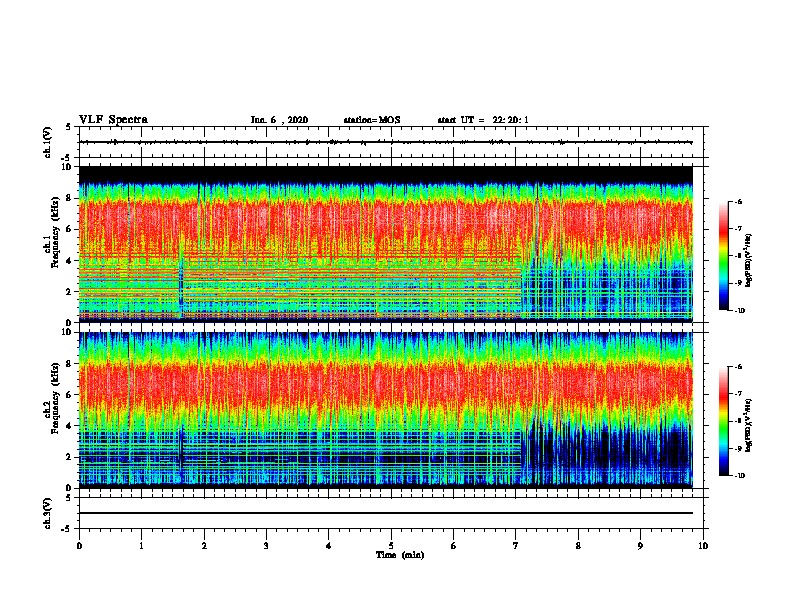The width and height of the screenshot is (792, 612).
Task: Select the ch.2 "Frequency (kHz)" axis label
Action: pos(55,398)
